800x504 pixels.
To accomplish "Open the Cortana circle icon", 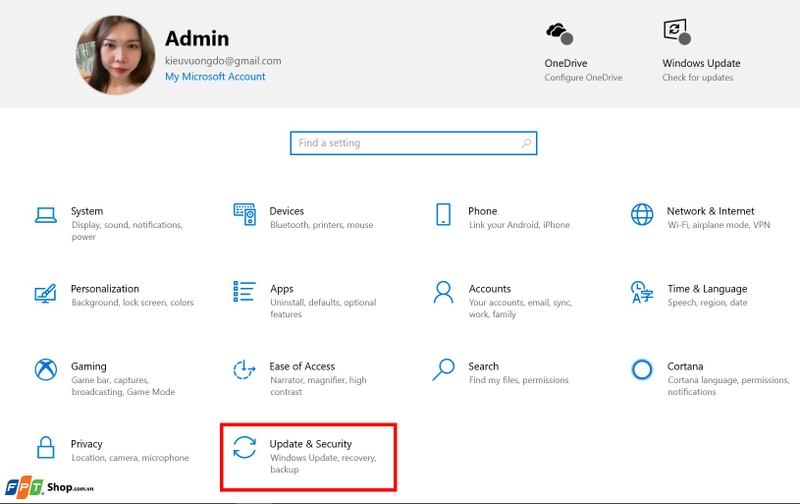I will coord(642,369).
